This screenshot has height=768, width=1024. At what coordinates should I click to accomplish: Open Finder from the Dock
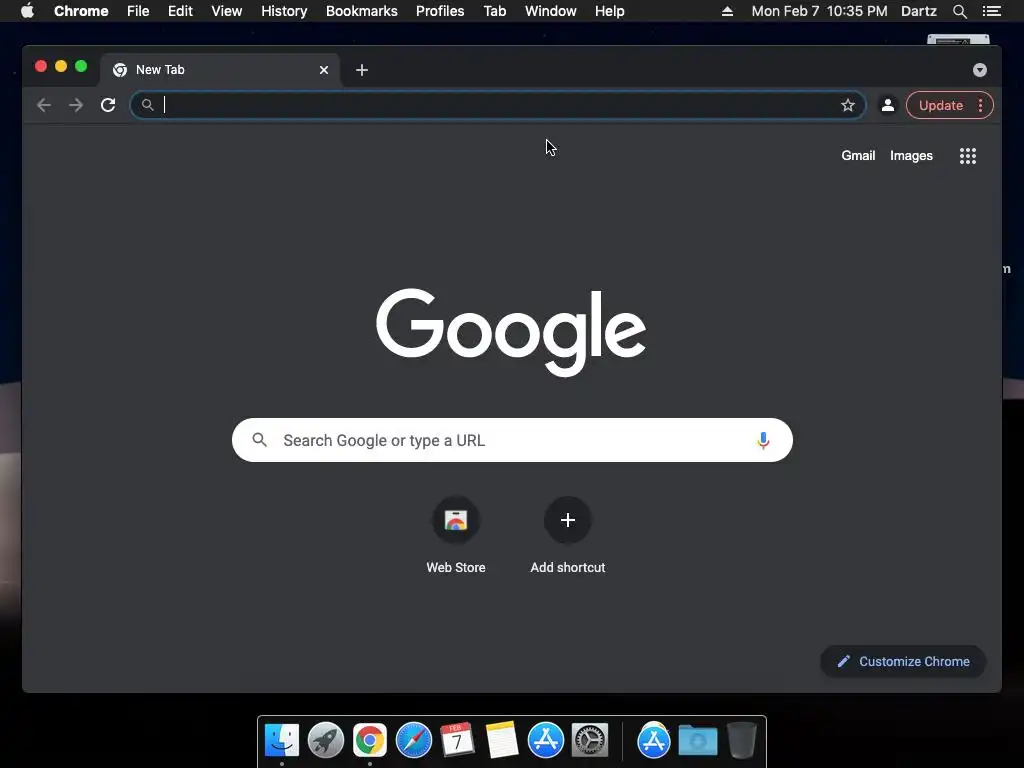[281, 741]
